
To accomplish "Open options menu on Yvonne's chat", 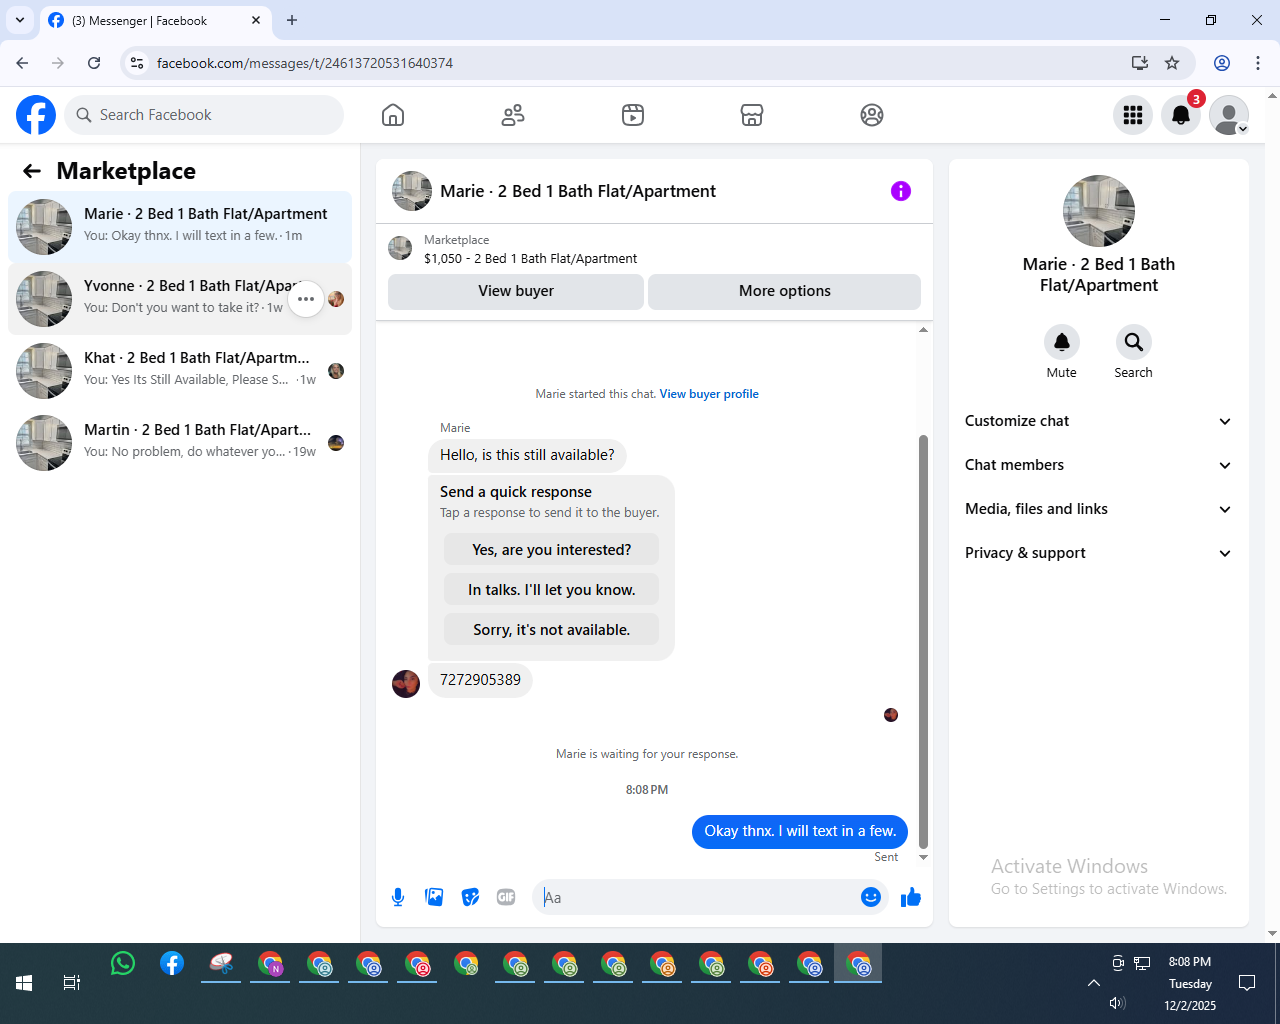I will coord(306,299).
